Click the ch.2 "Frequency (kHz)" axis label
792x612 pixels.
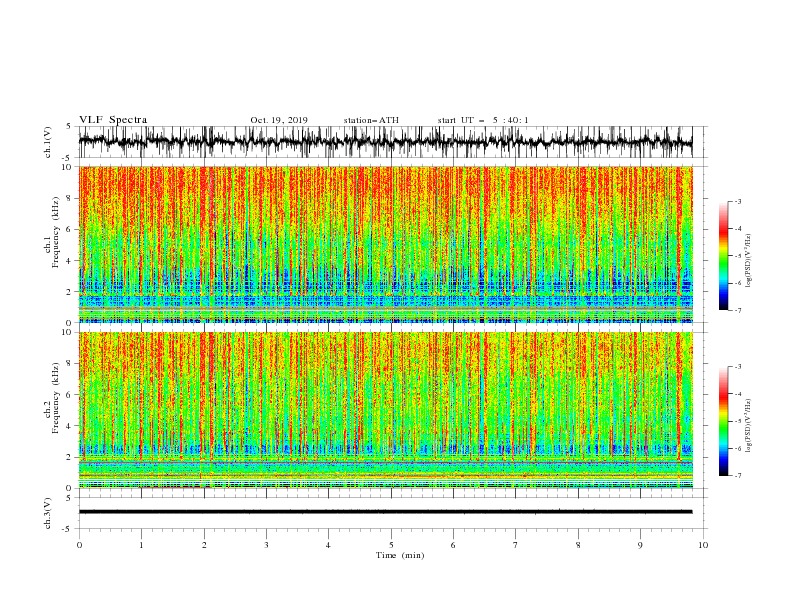[55, 398]
